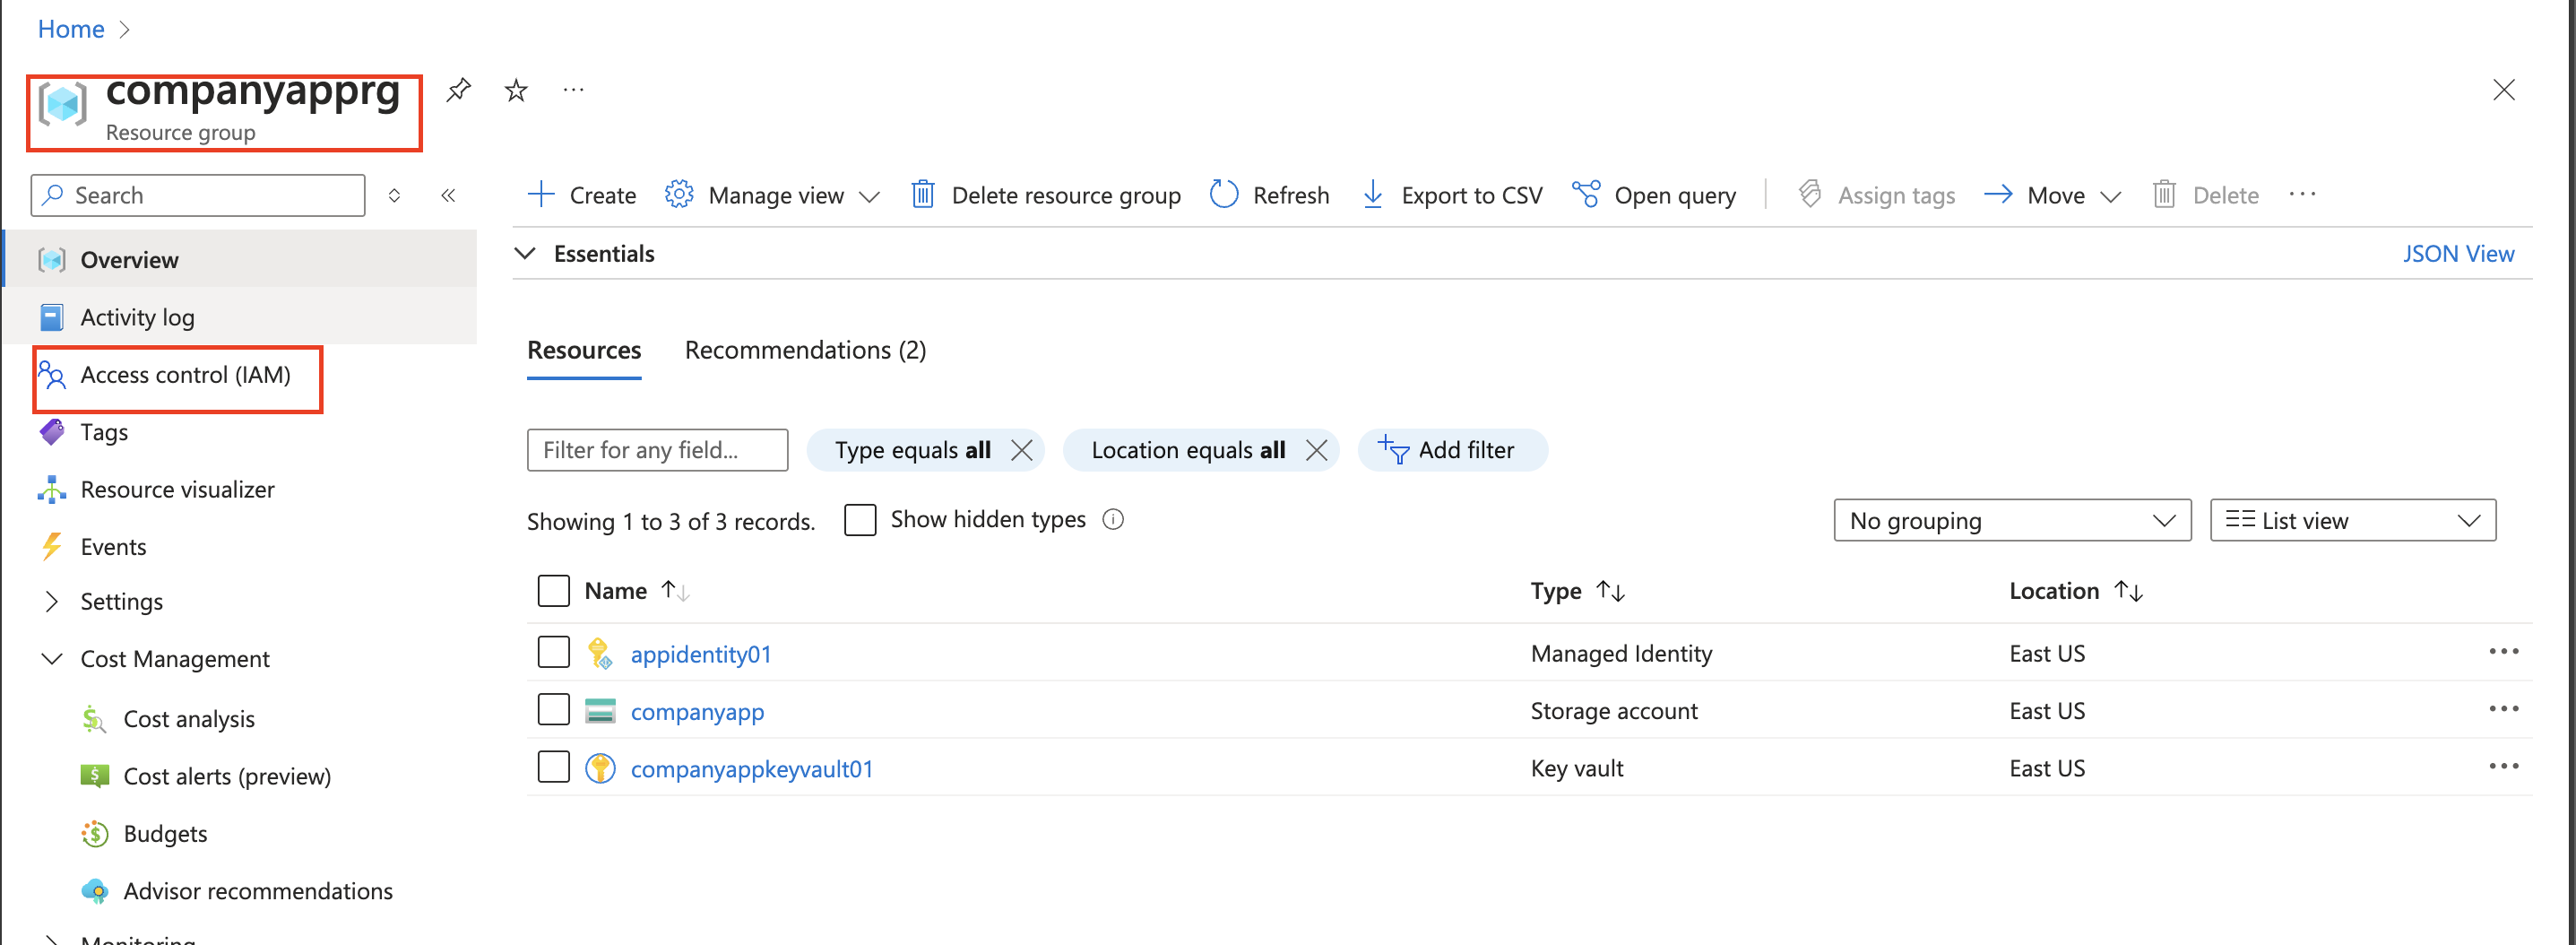Open Budgets under Cost Management
The height and width of the screenshot is (945, 2576).
click(165, 834)
